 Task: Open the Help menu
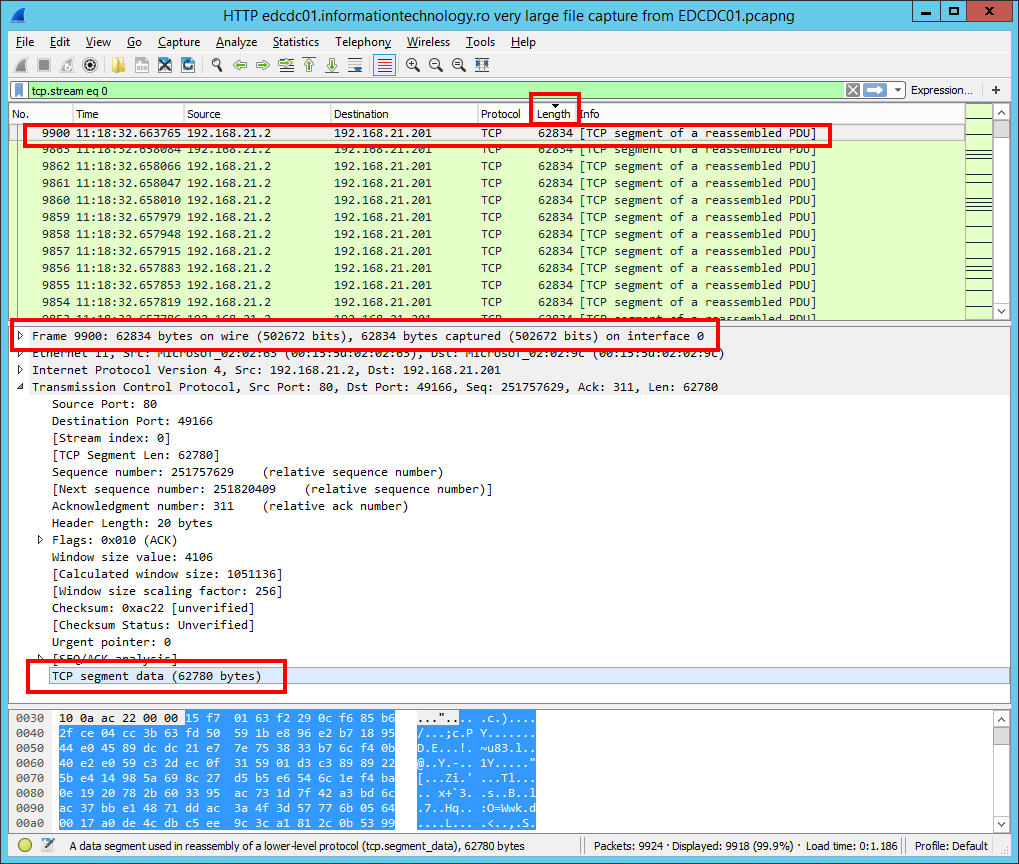point(523,42)
